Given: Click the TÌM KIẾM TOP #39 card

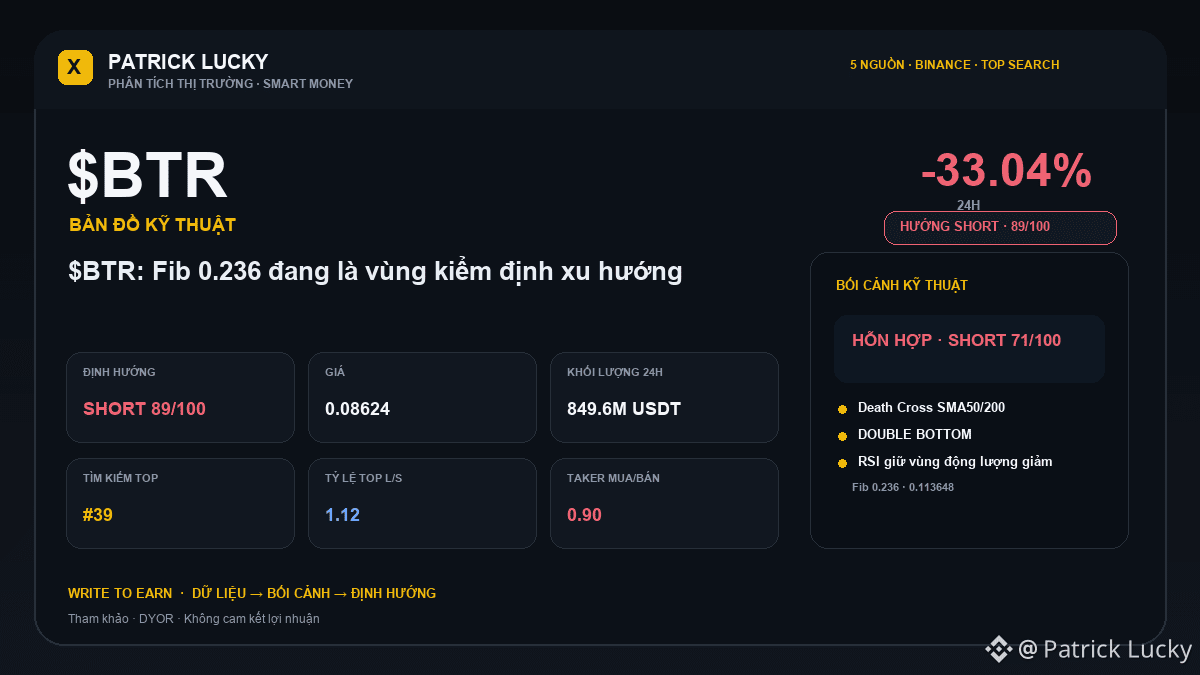Looking at the screenshot, I should [180, 503].
